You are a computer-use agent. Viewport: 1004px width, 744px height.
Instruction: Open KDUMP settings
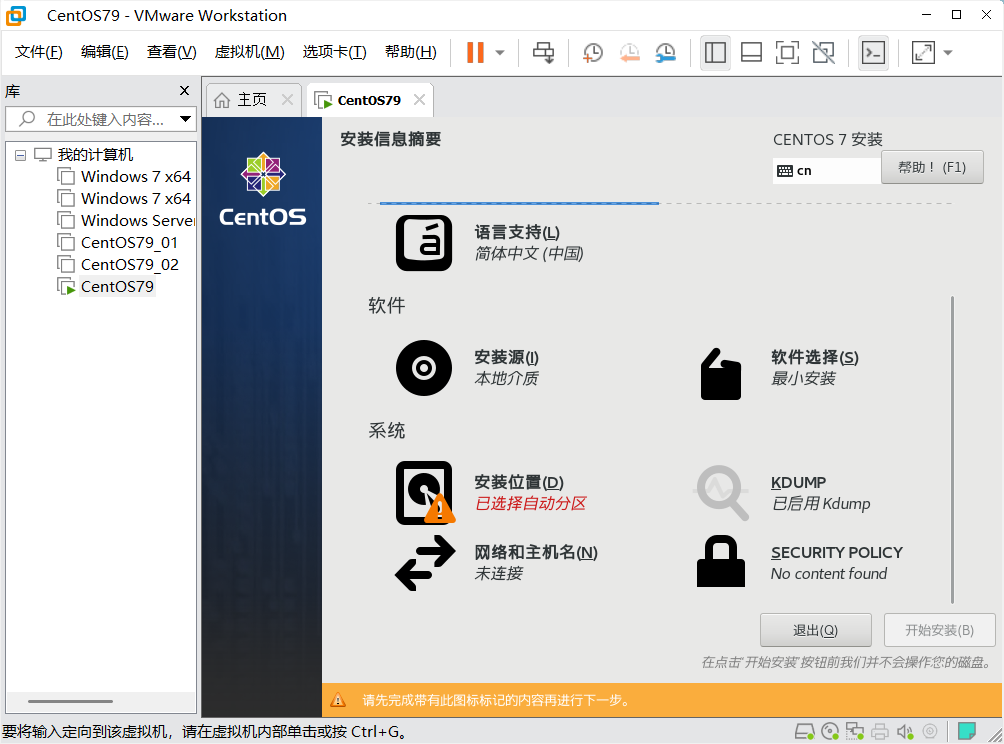click(x=782, y=492)
